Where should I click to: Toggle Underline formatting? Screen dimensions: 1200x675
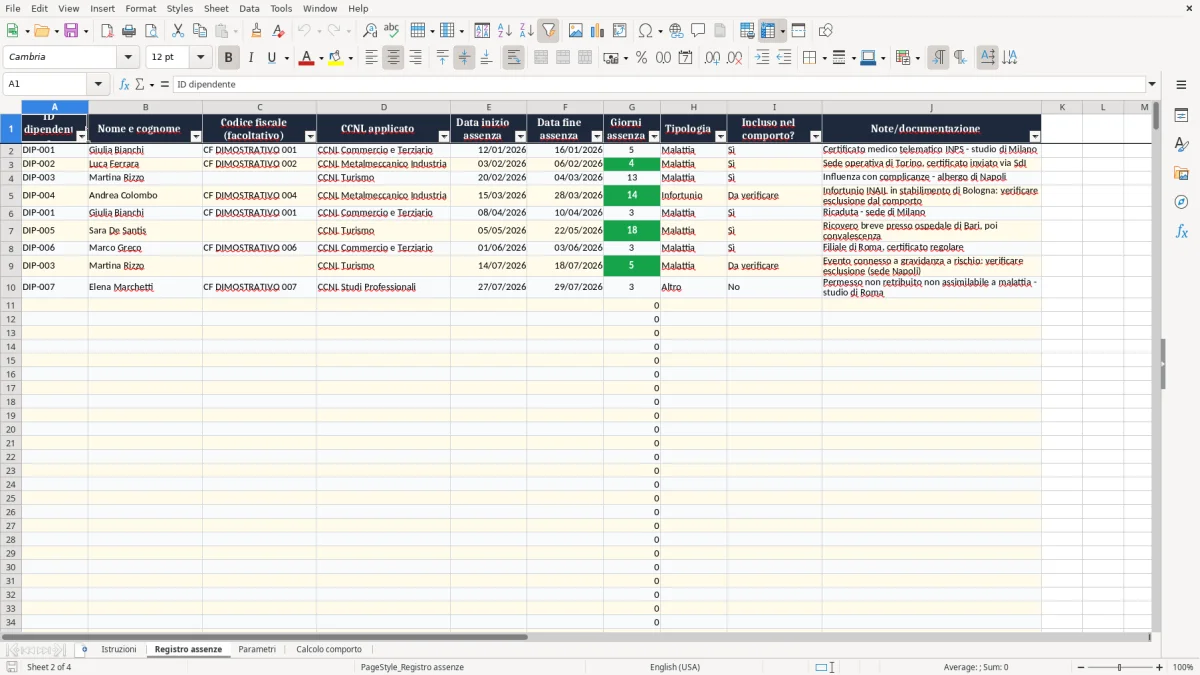click(271, 58)
